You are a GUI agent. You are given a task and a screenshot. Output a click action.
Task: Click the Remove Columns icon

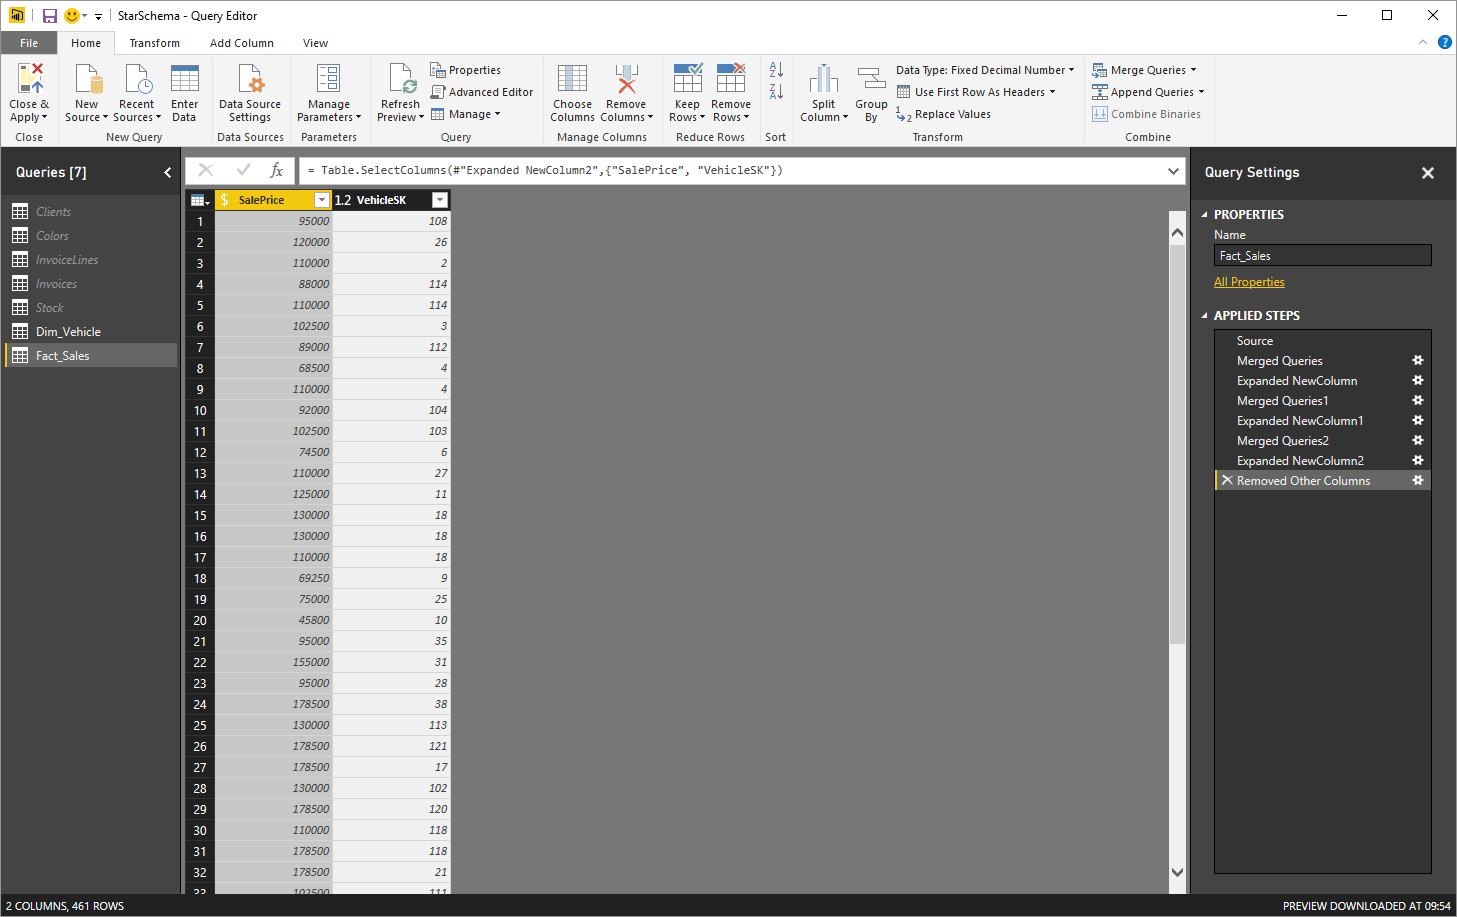point(626,80)
